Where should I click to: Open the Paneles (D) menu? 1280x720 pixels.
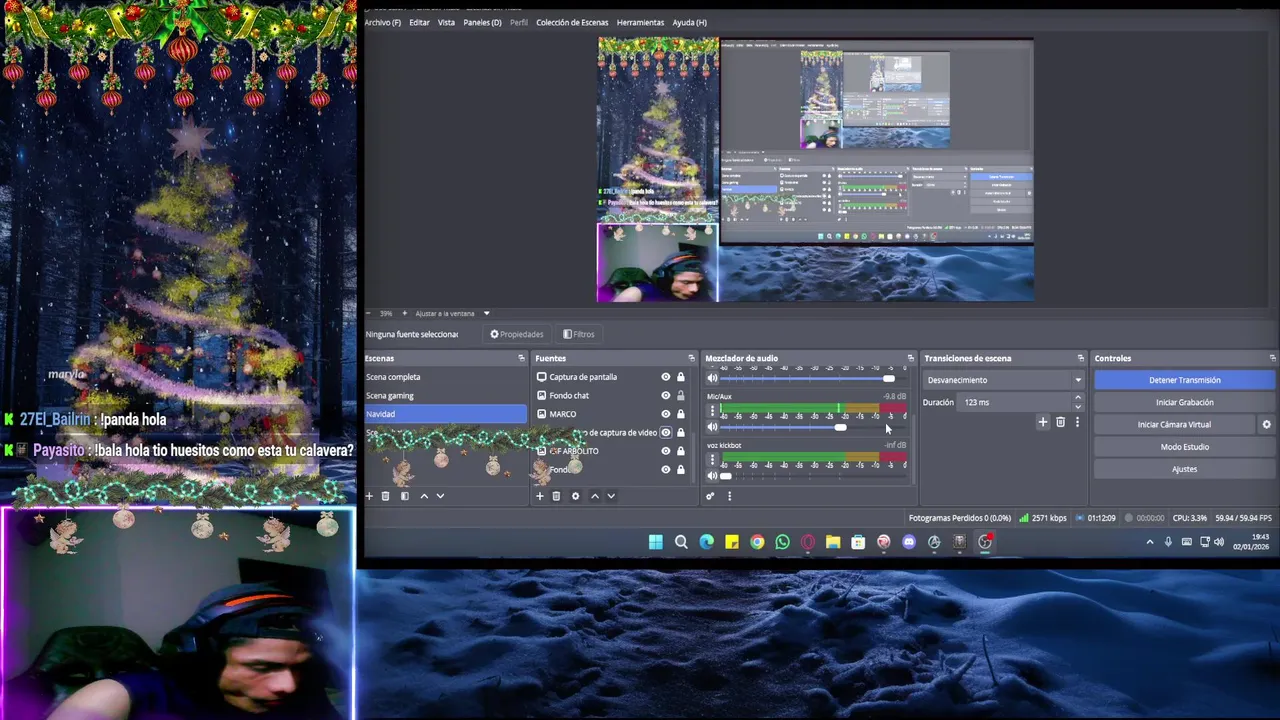click(482, 22)
